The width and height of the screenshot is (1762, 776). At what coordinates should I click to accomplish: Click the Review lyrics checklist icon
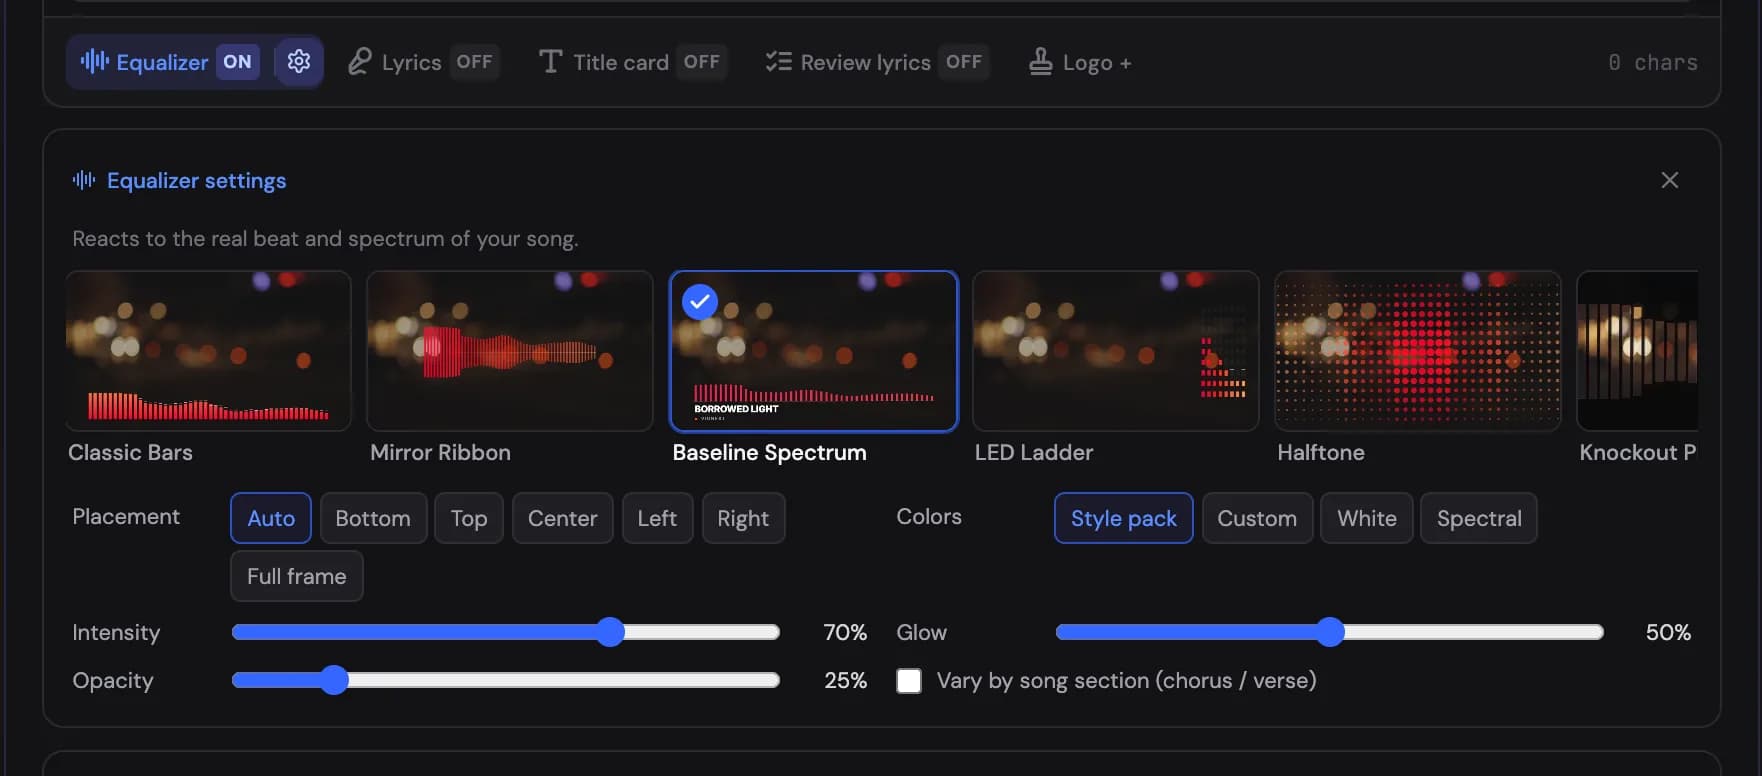tap(778, 62)
